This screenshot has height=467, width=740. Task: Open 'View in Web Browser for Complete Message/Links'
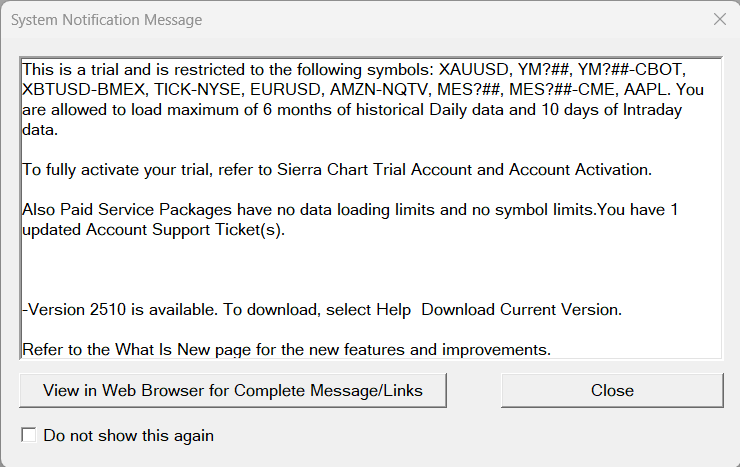(x=232, y=390)
